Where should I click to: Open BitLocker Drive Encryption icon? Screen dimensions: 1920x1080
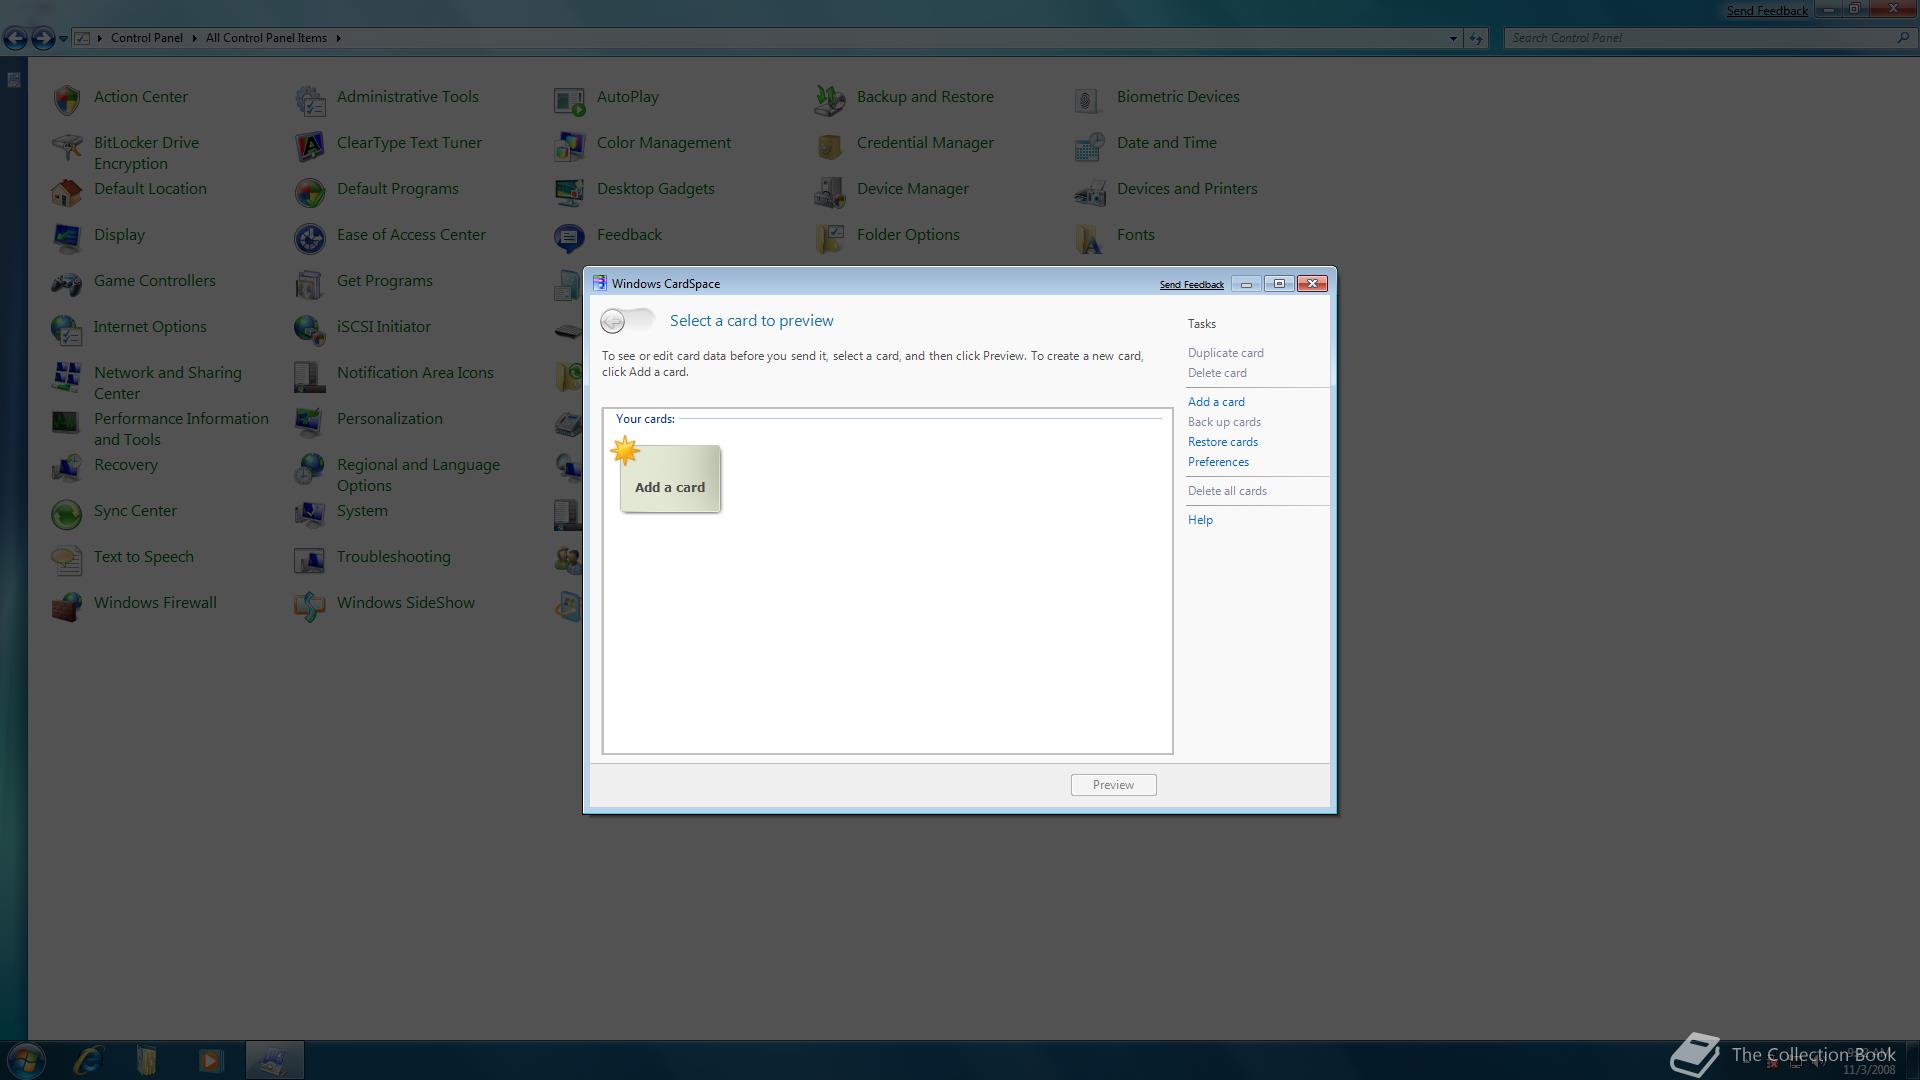tap(67, 147)
